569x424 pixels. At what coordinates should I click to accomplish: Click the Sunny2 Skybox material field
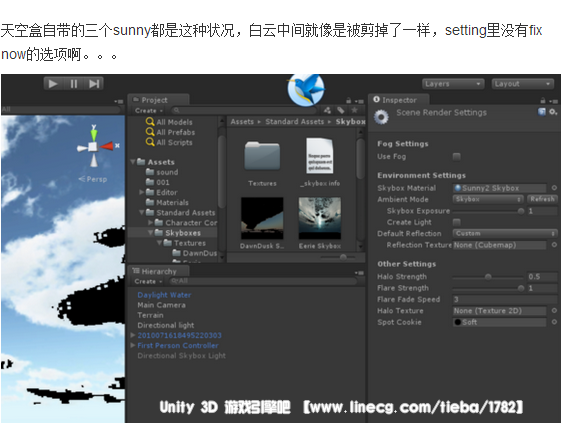(x=500, y=188)
